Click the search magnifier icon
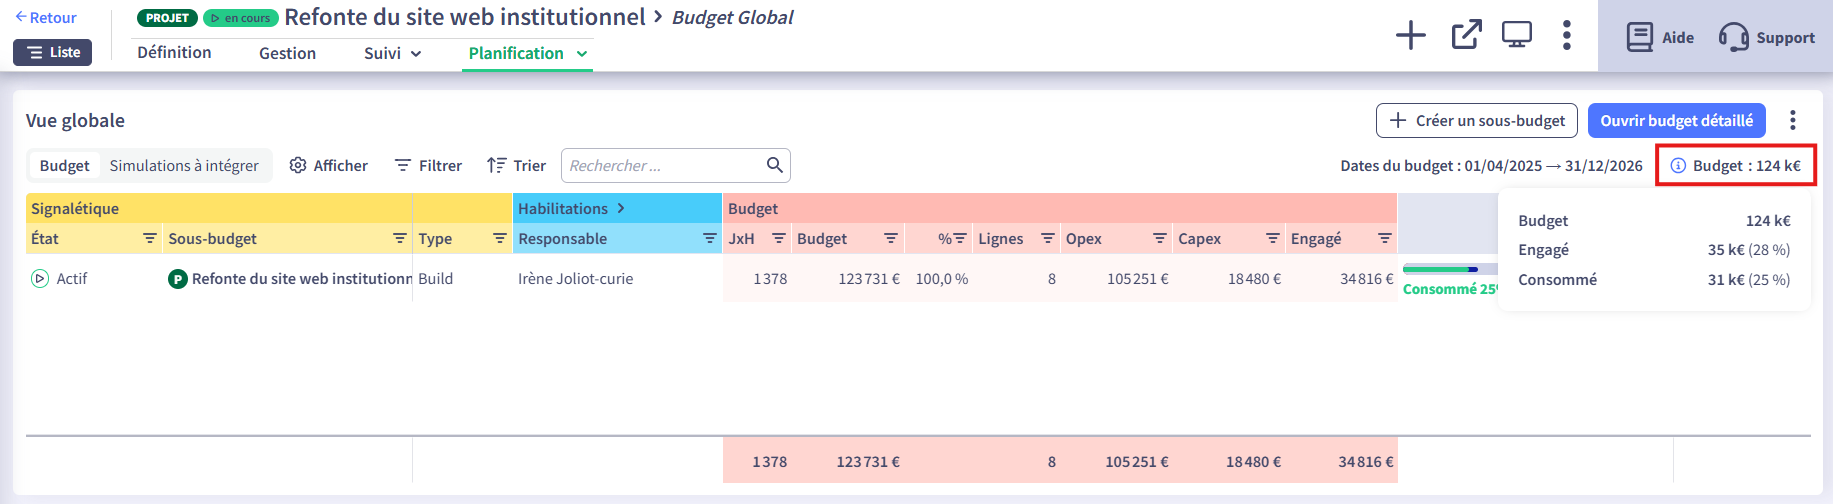The width and height of the screenshot is (1833, 504). tap(774, 165)
